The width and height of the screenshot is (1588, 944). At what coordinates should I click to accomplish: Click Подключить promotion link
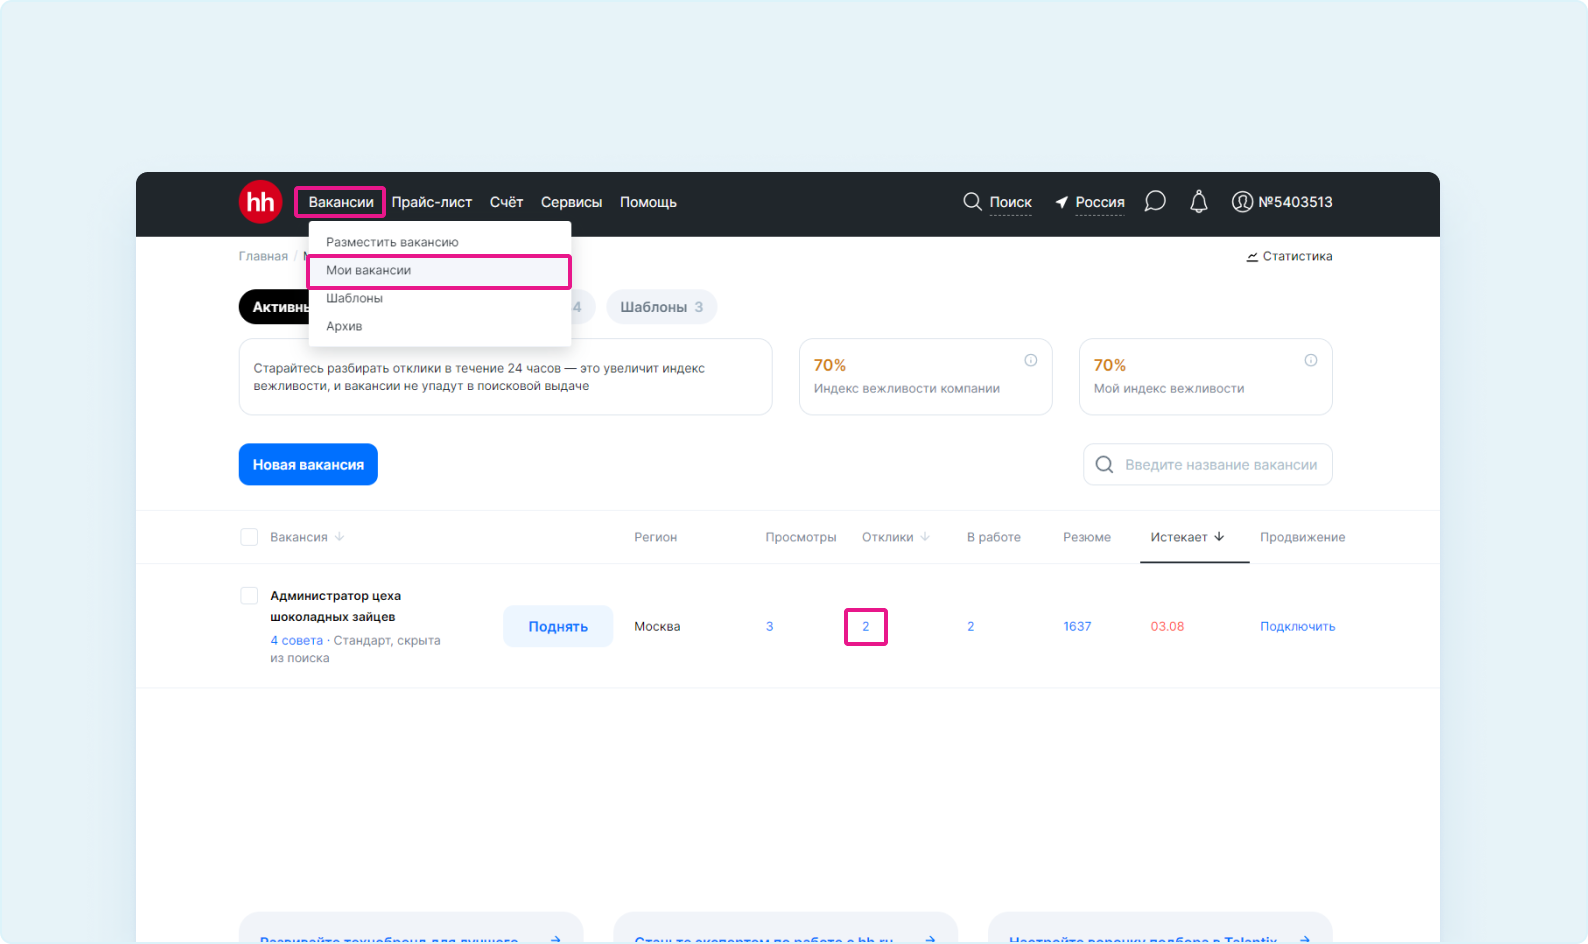coord(1297,627)
